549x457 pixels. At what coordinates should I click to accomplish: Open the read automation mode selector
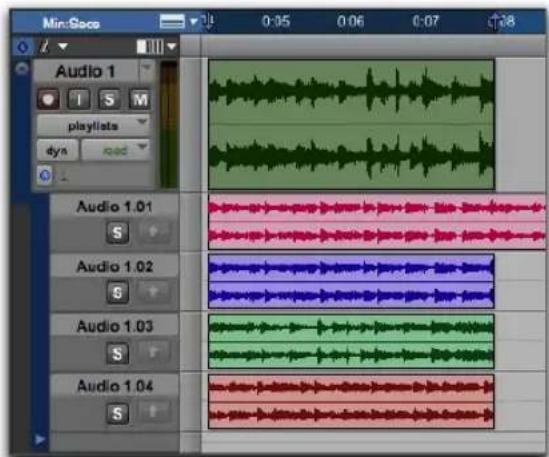coord(116,150)
